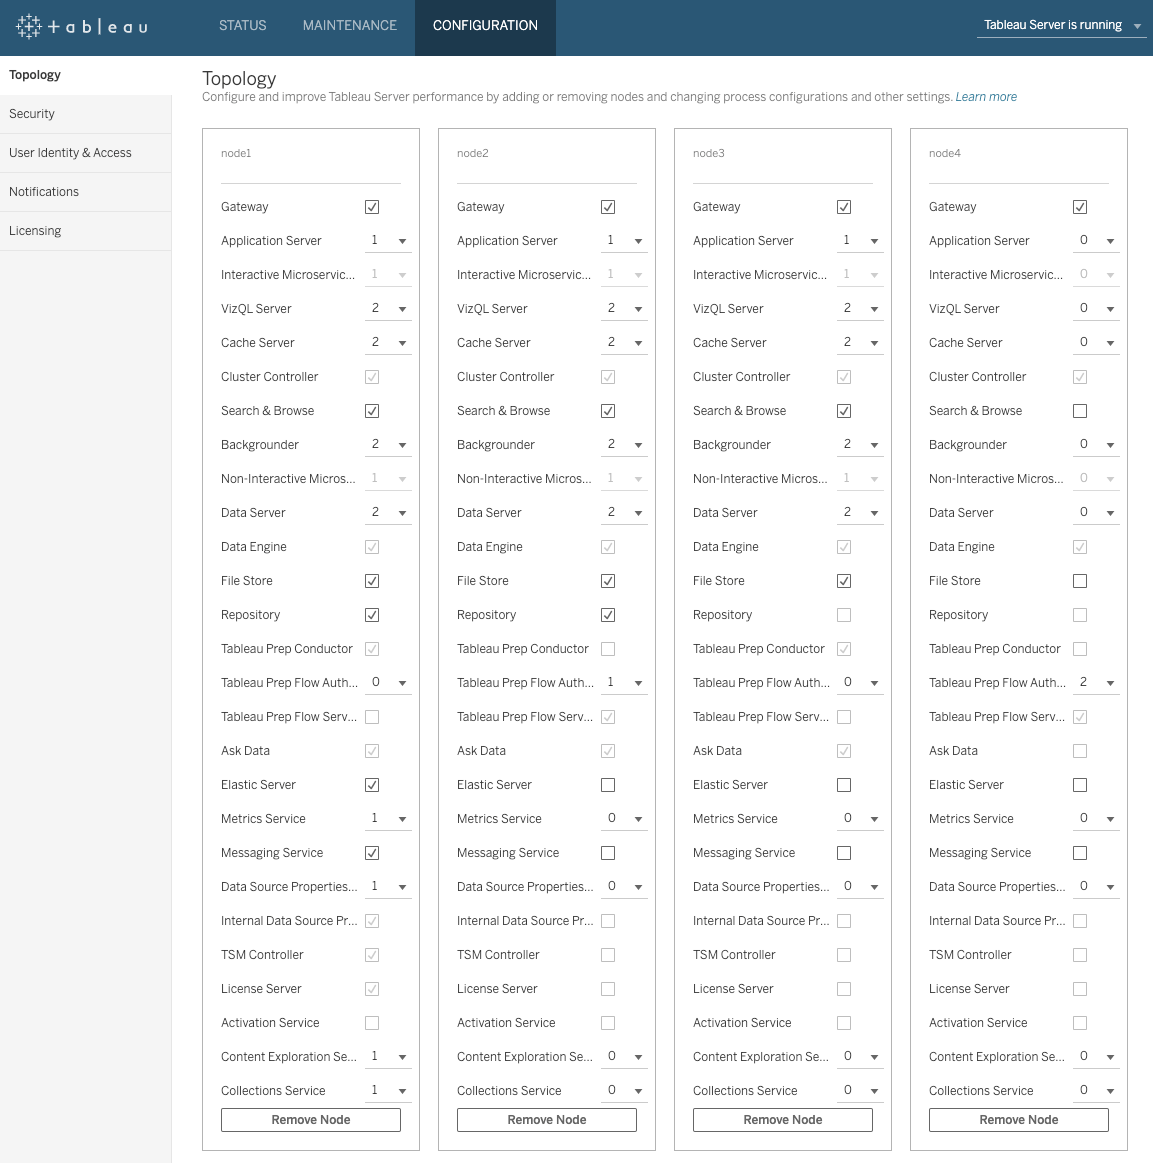This screenshot has width=1153, height=1163.
Task: Click Tableau Prep Conductor label on node3
Action: [x=759, y=649]
